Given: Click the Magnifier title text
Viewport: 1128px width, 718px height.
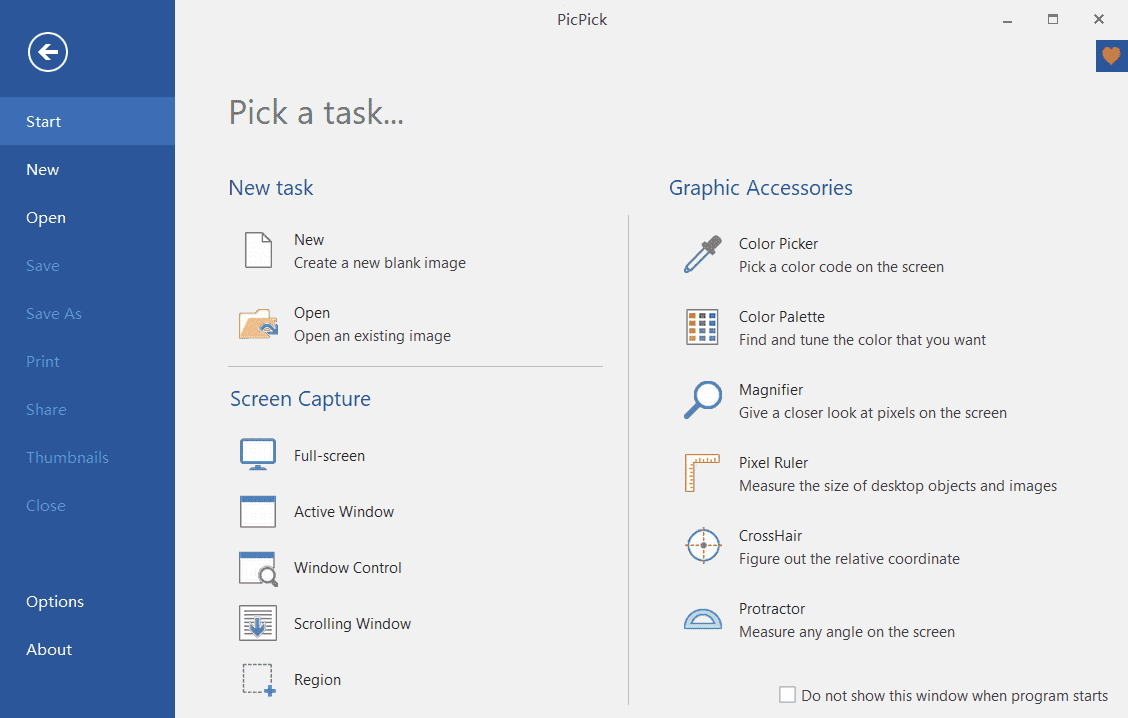Looking at the screenshot, I should tap(770, 390).
